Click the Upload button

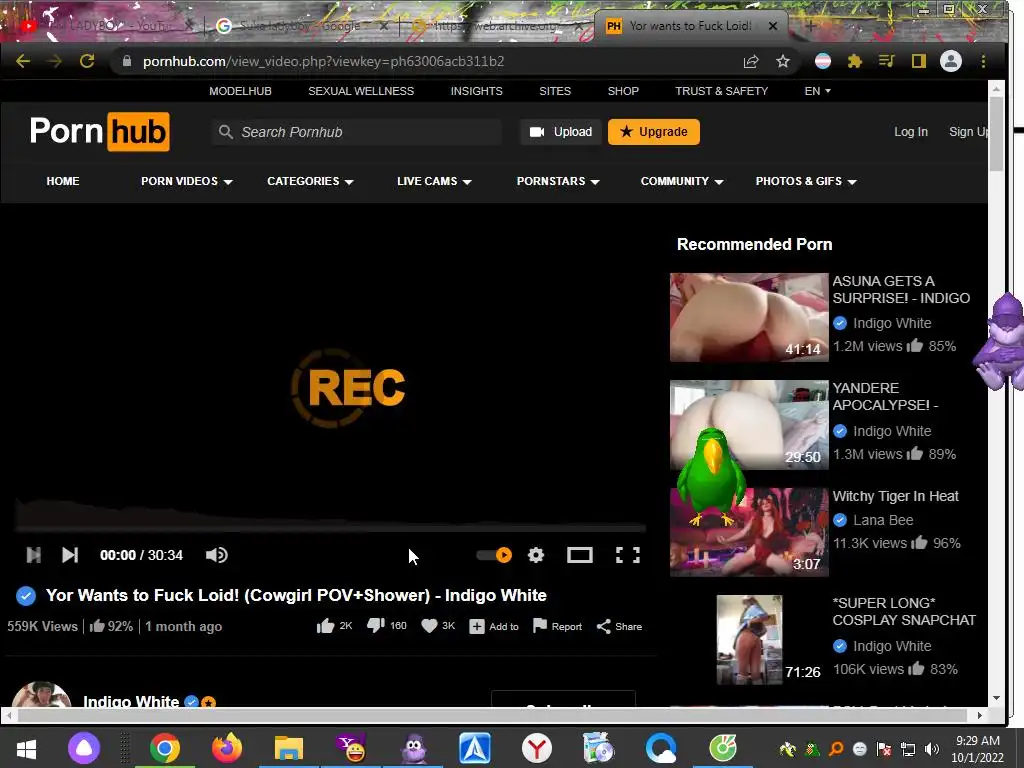pos(561,132)
